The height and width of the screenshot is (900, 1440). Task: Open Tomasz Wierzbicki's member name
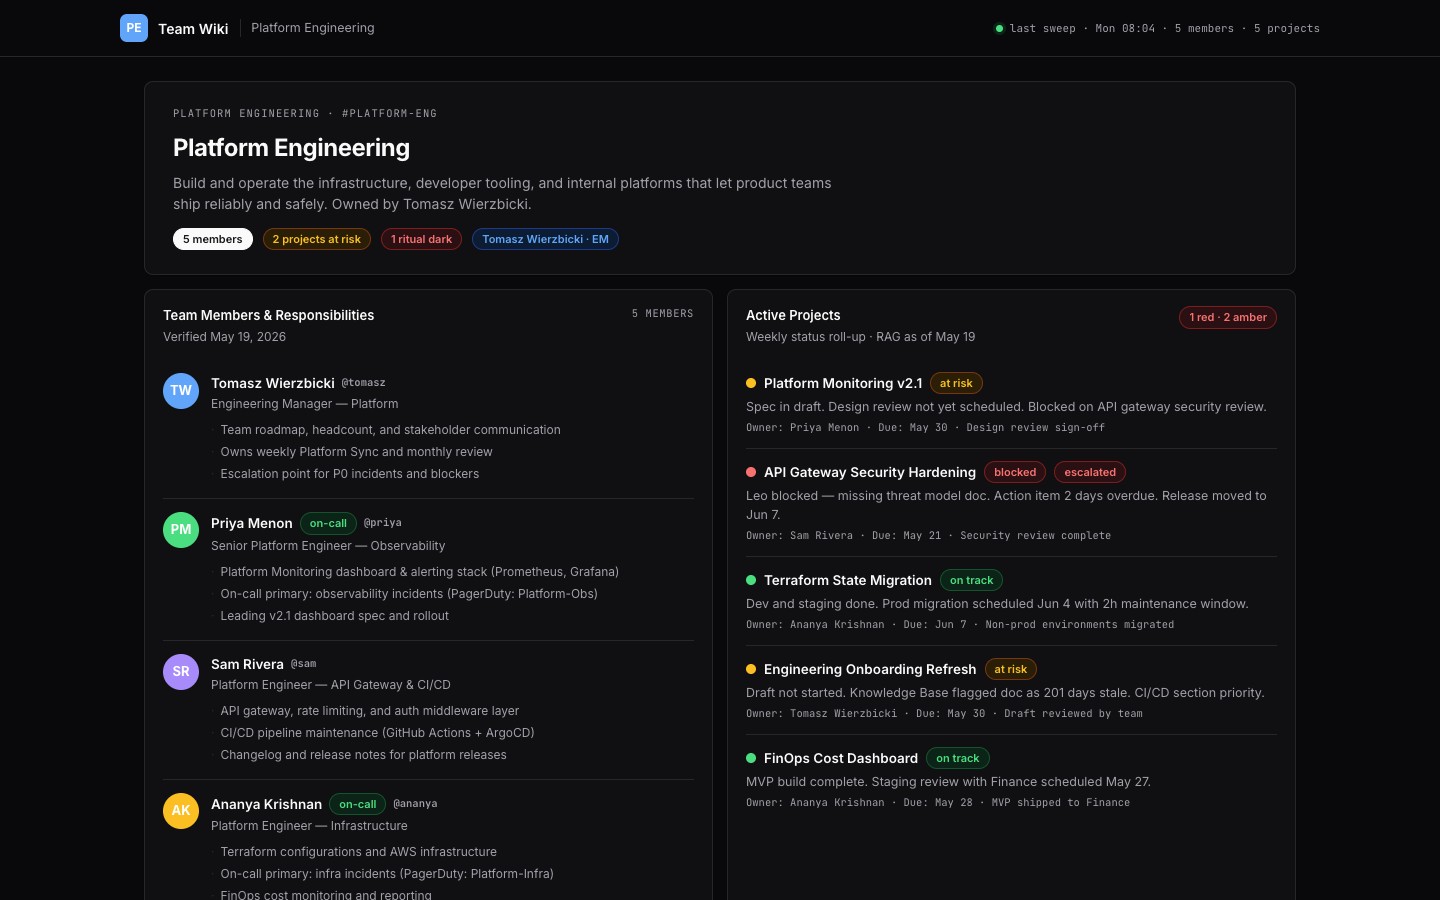(273, 383)
